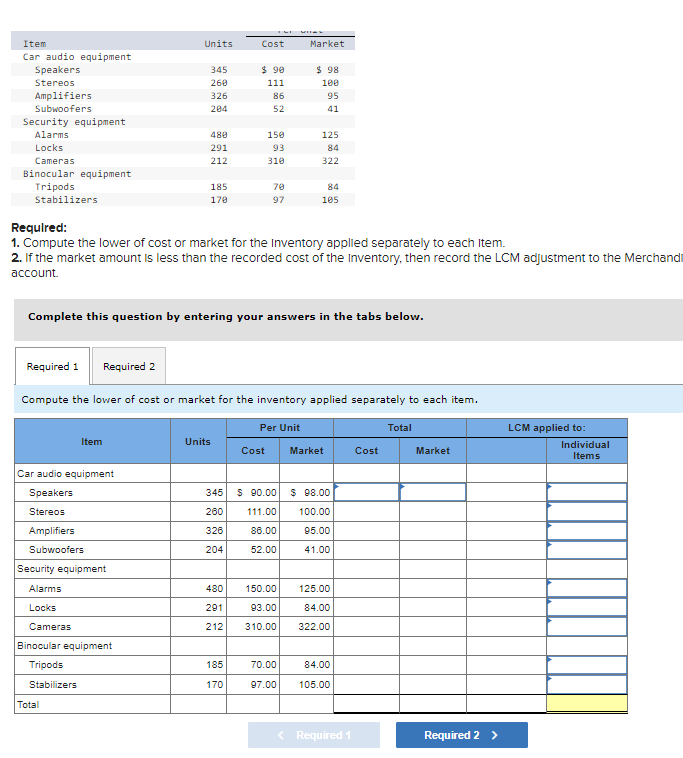Screen dimensions: 683x758
Task: Click the 'Alarms' label in the answer table
Action: [45, 588]
